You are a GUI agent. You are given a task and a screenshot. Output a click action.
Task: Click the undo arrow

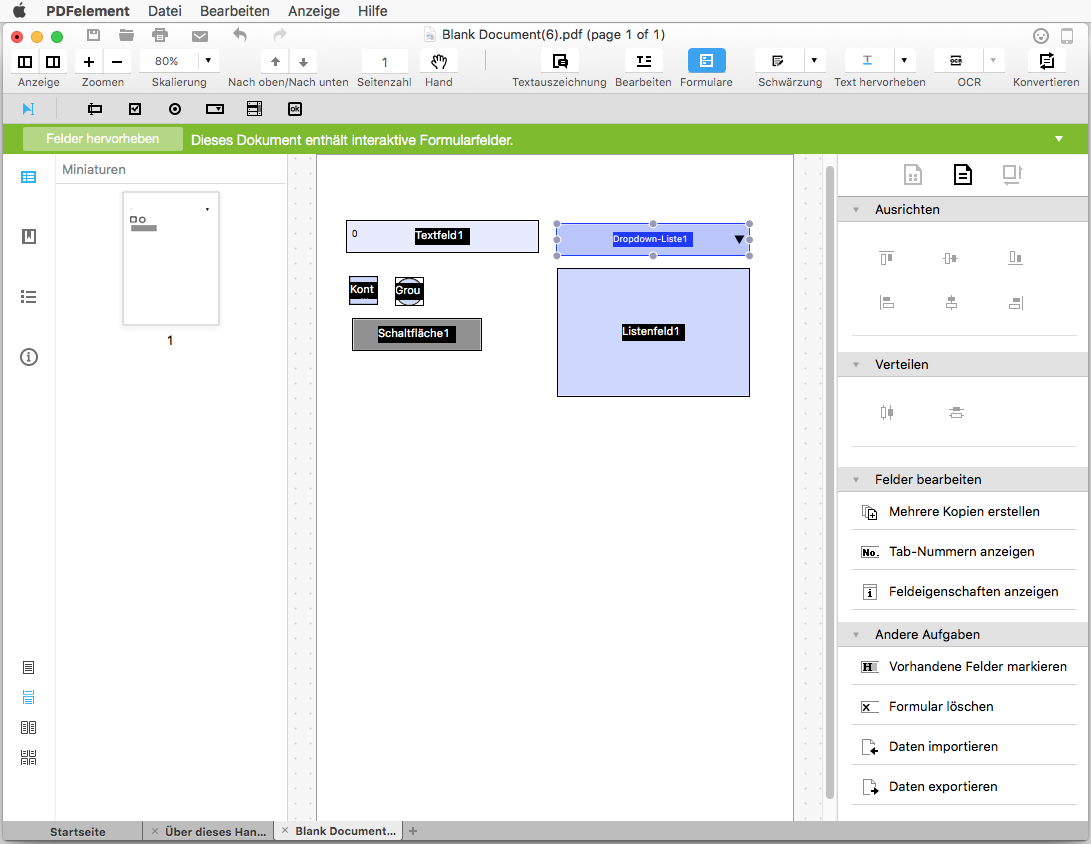240,34
